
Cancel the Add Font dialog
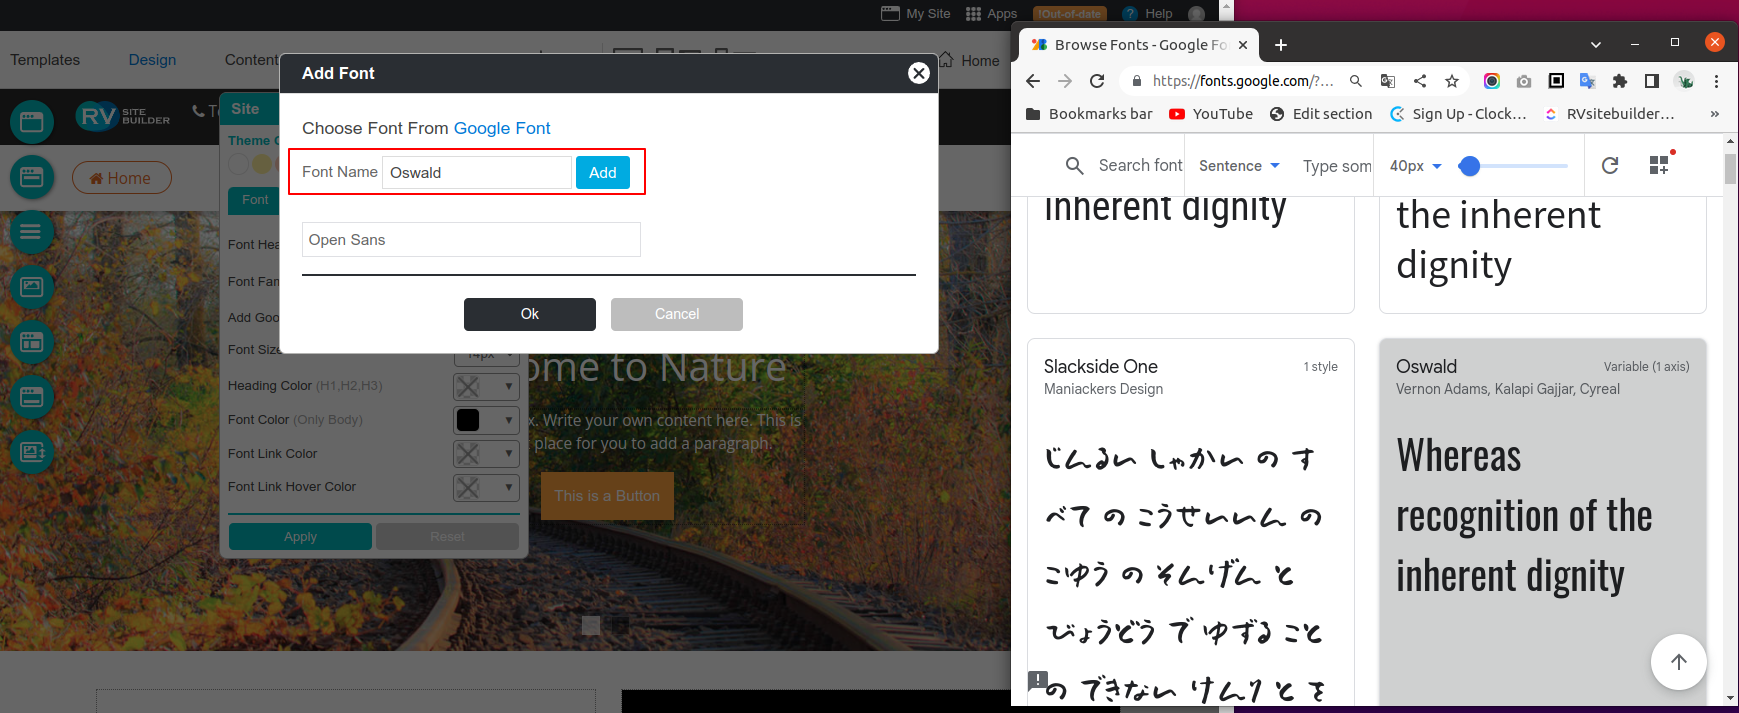click(x=677, y=314)
